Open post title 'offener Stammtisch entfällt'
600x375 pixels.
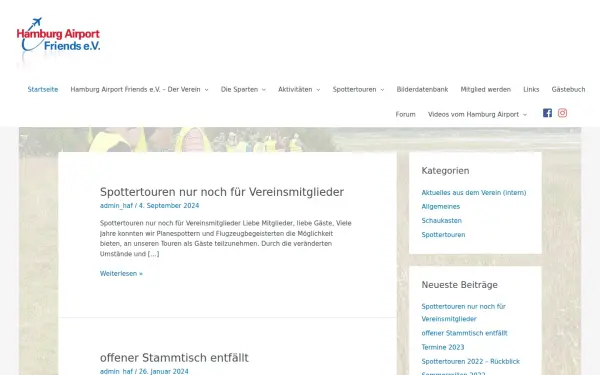(174, 358)
